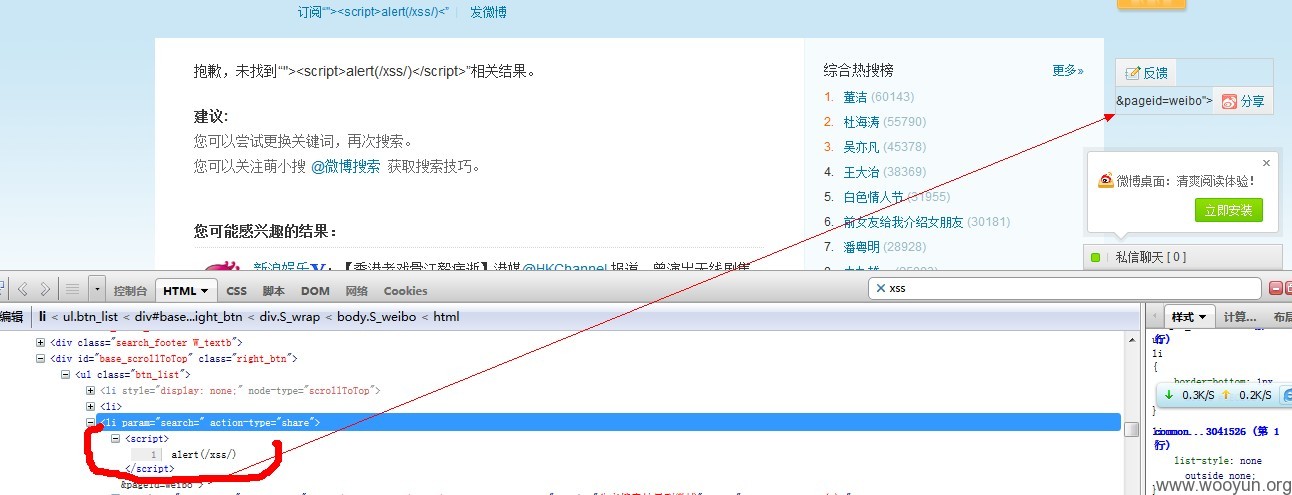Collapse the li param search= node
This screenshot has width=1292, height=495.
[91, 423]
